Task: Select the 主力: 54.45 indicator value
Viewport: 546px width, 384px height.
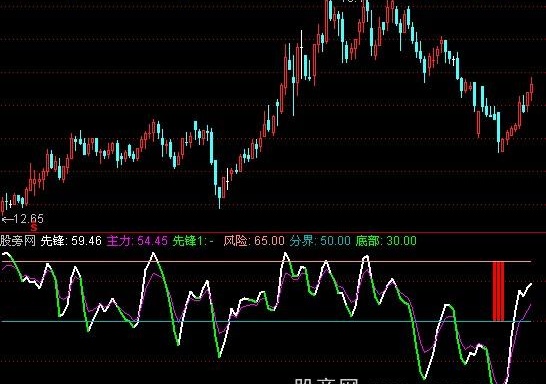Action: 137,241
